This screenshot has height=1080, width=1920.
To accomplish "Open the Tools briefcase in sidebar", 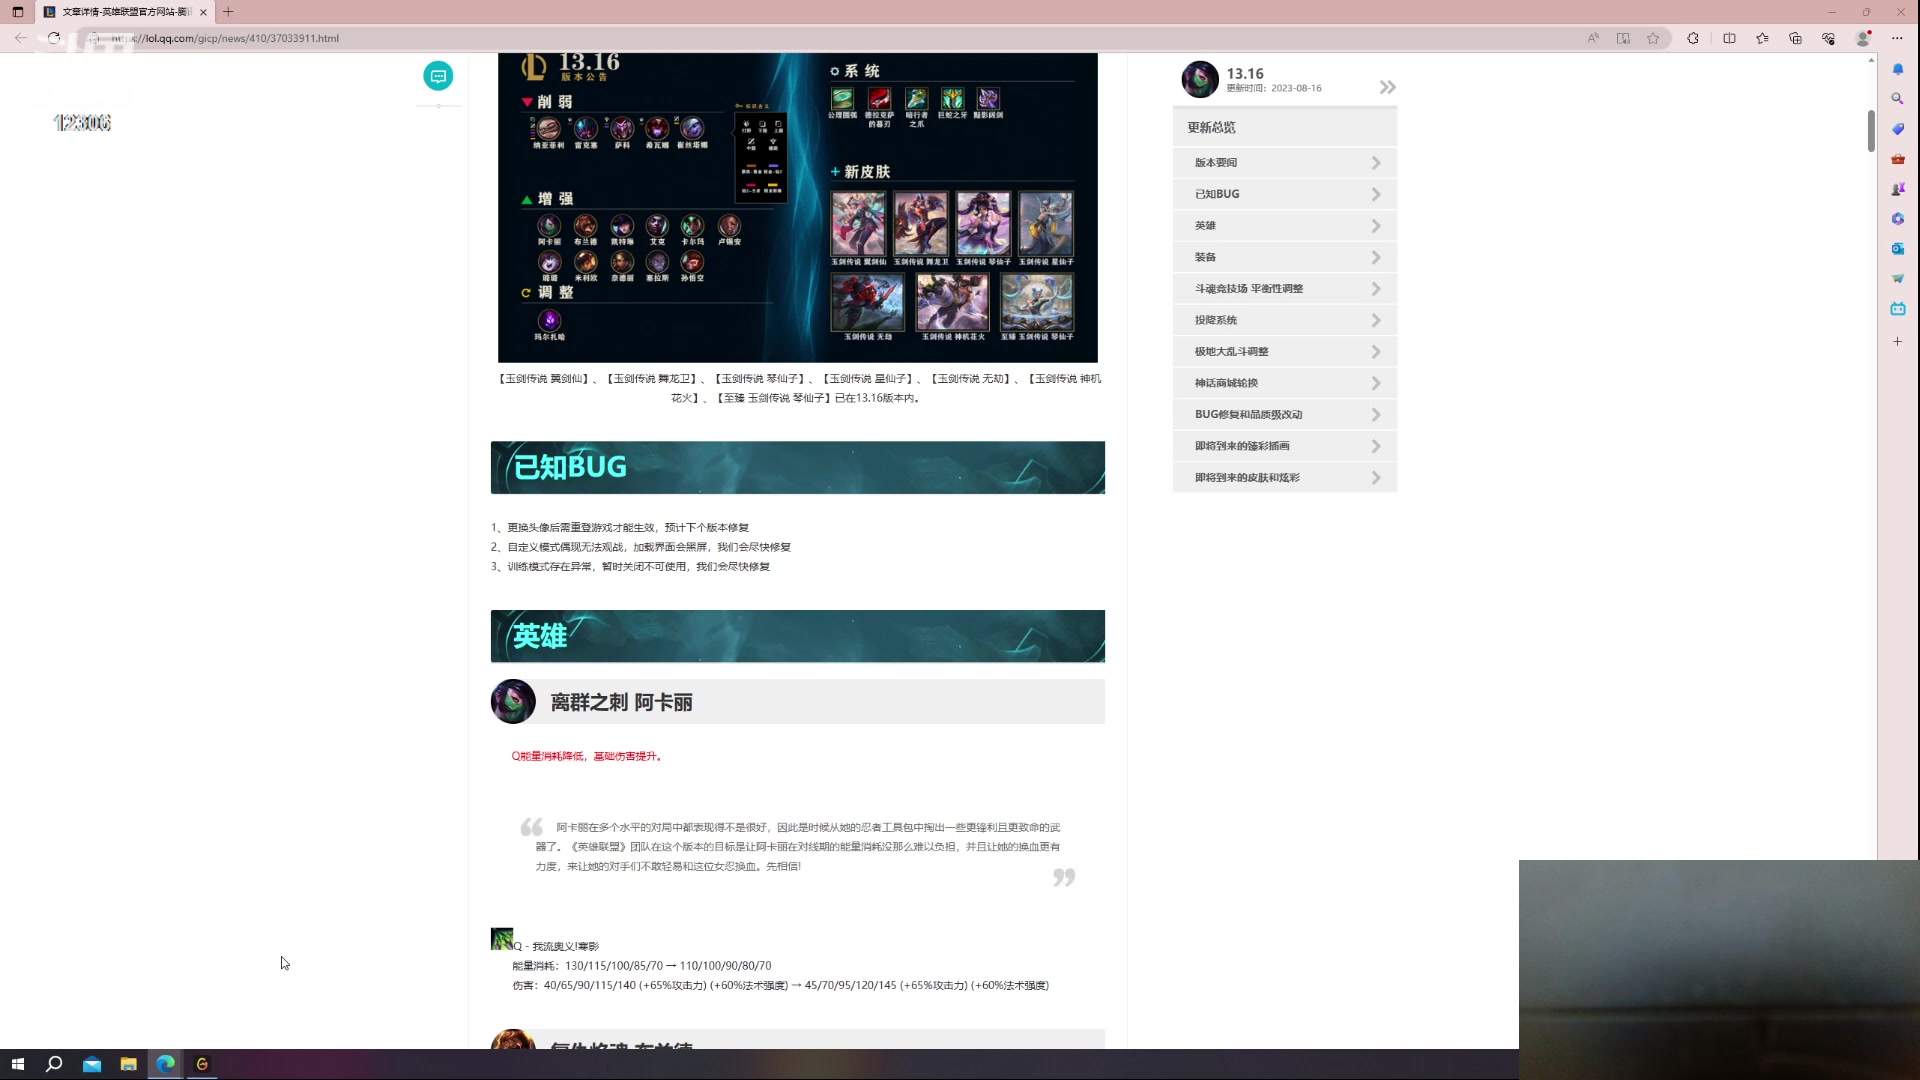I will (x=1897, y=159).
